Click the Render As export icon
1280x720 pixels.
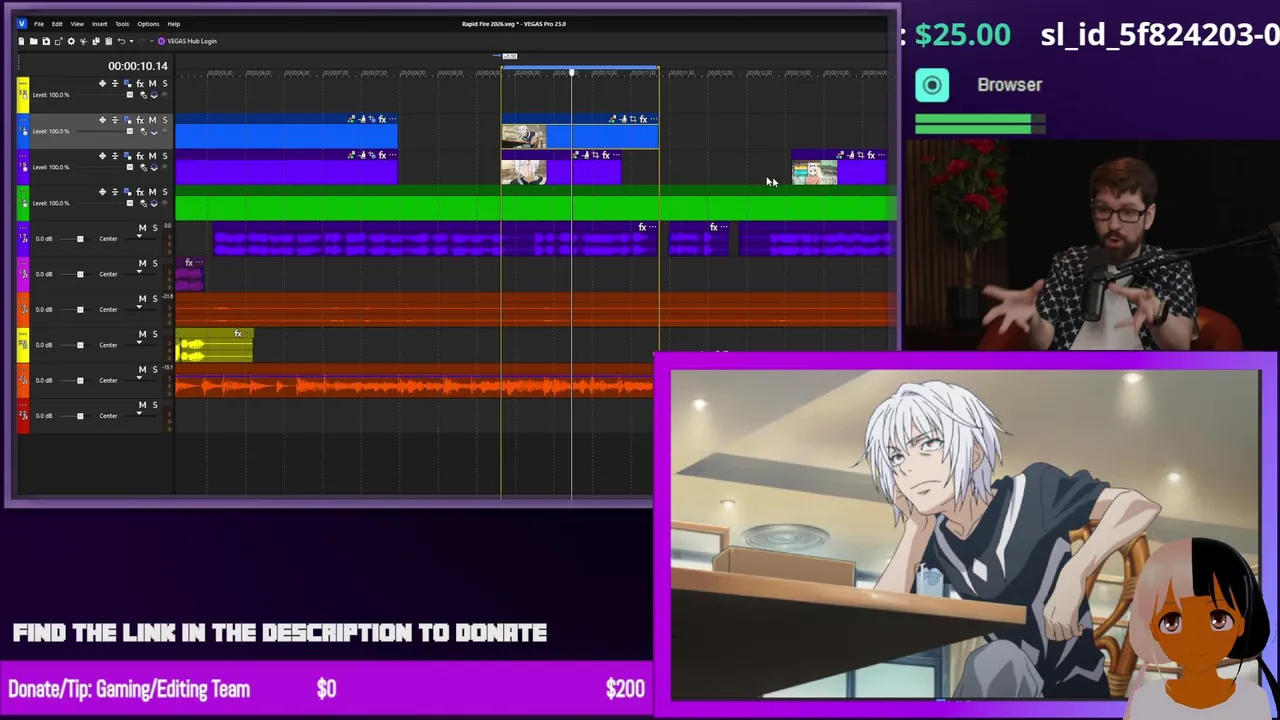pos(59,41)
